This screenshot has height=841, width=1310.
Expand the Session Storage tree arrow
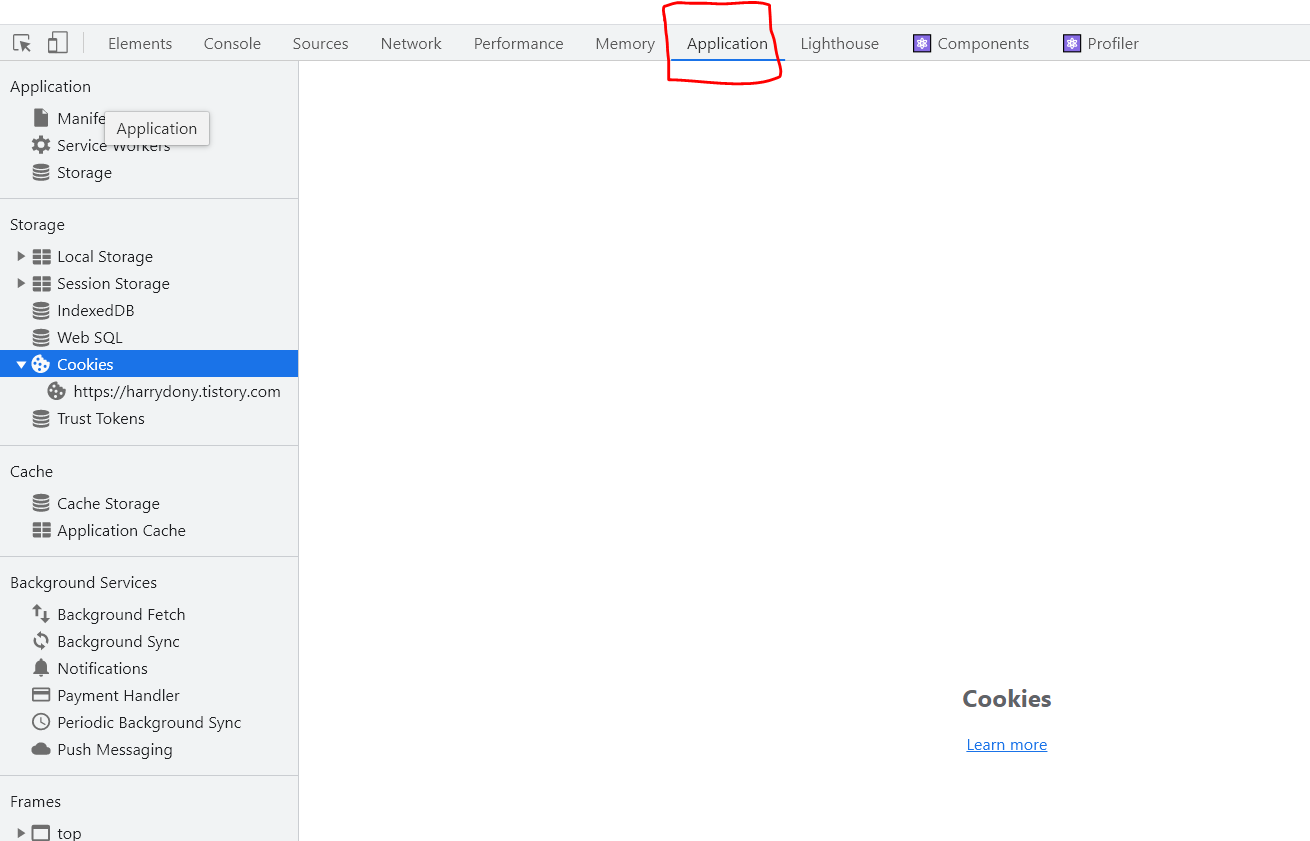point(21,283)
